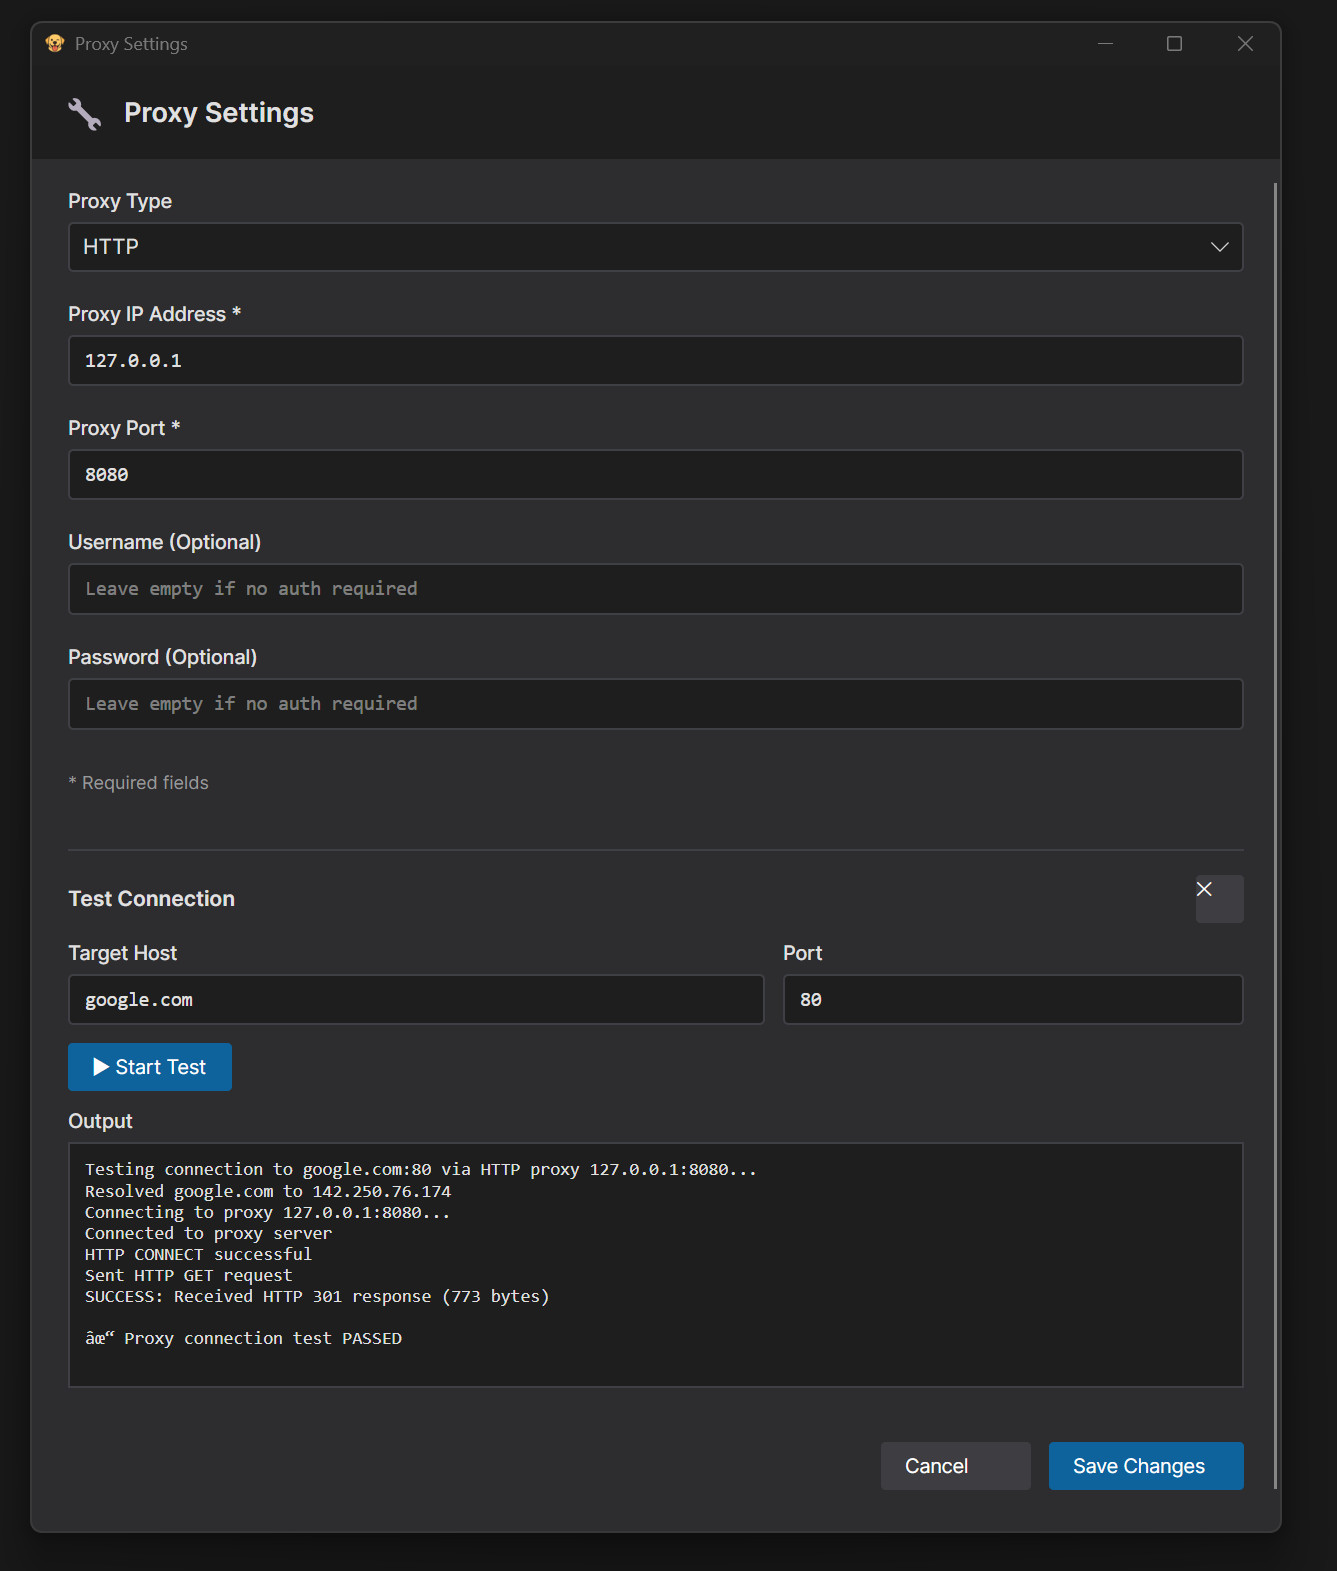This screenshot has width=1337, height=1571.
Task: Click the Cancel button
Action: (x=955, y=1466)
